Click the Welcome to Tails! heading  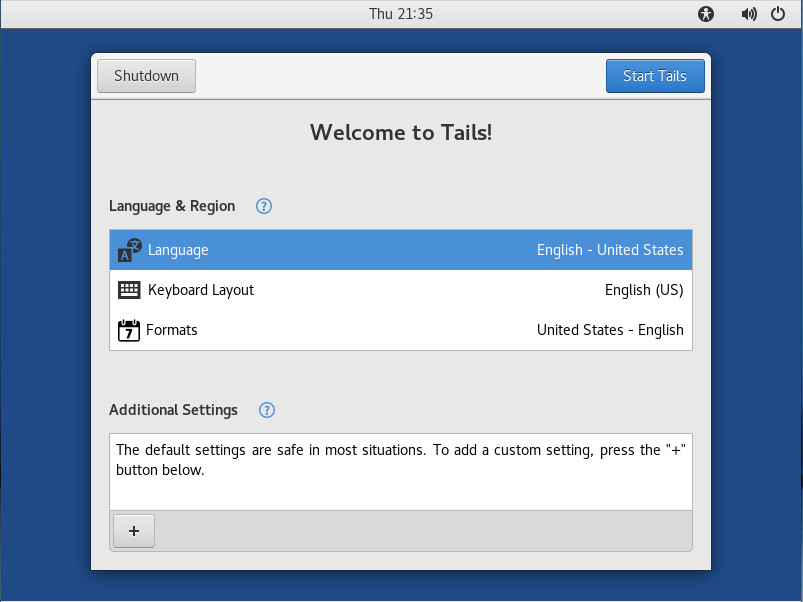(401, 132)
